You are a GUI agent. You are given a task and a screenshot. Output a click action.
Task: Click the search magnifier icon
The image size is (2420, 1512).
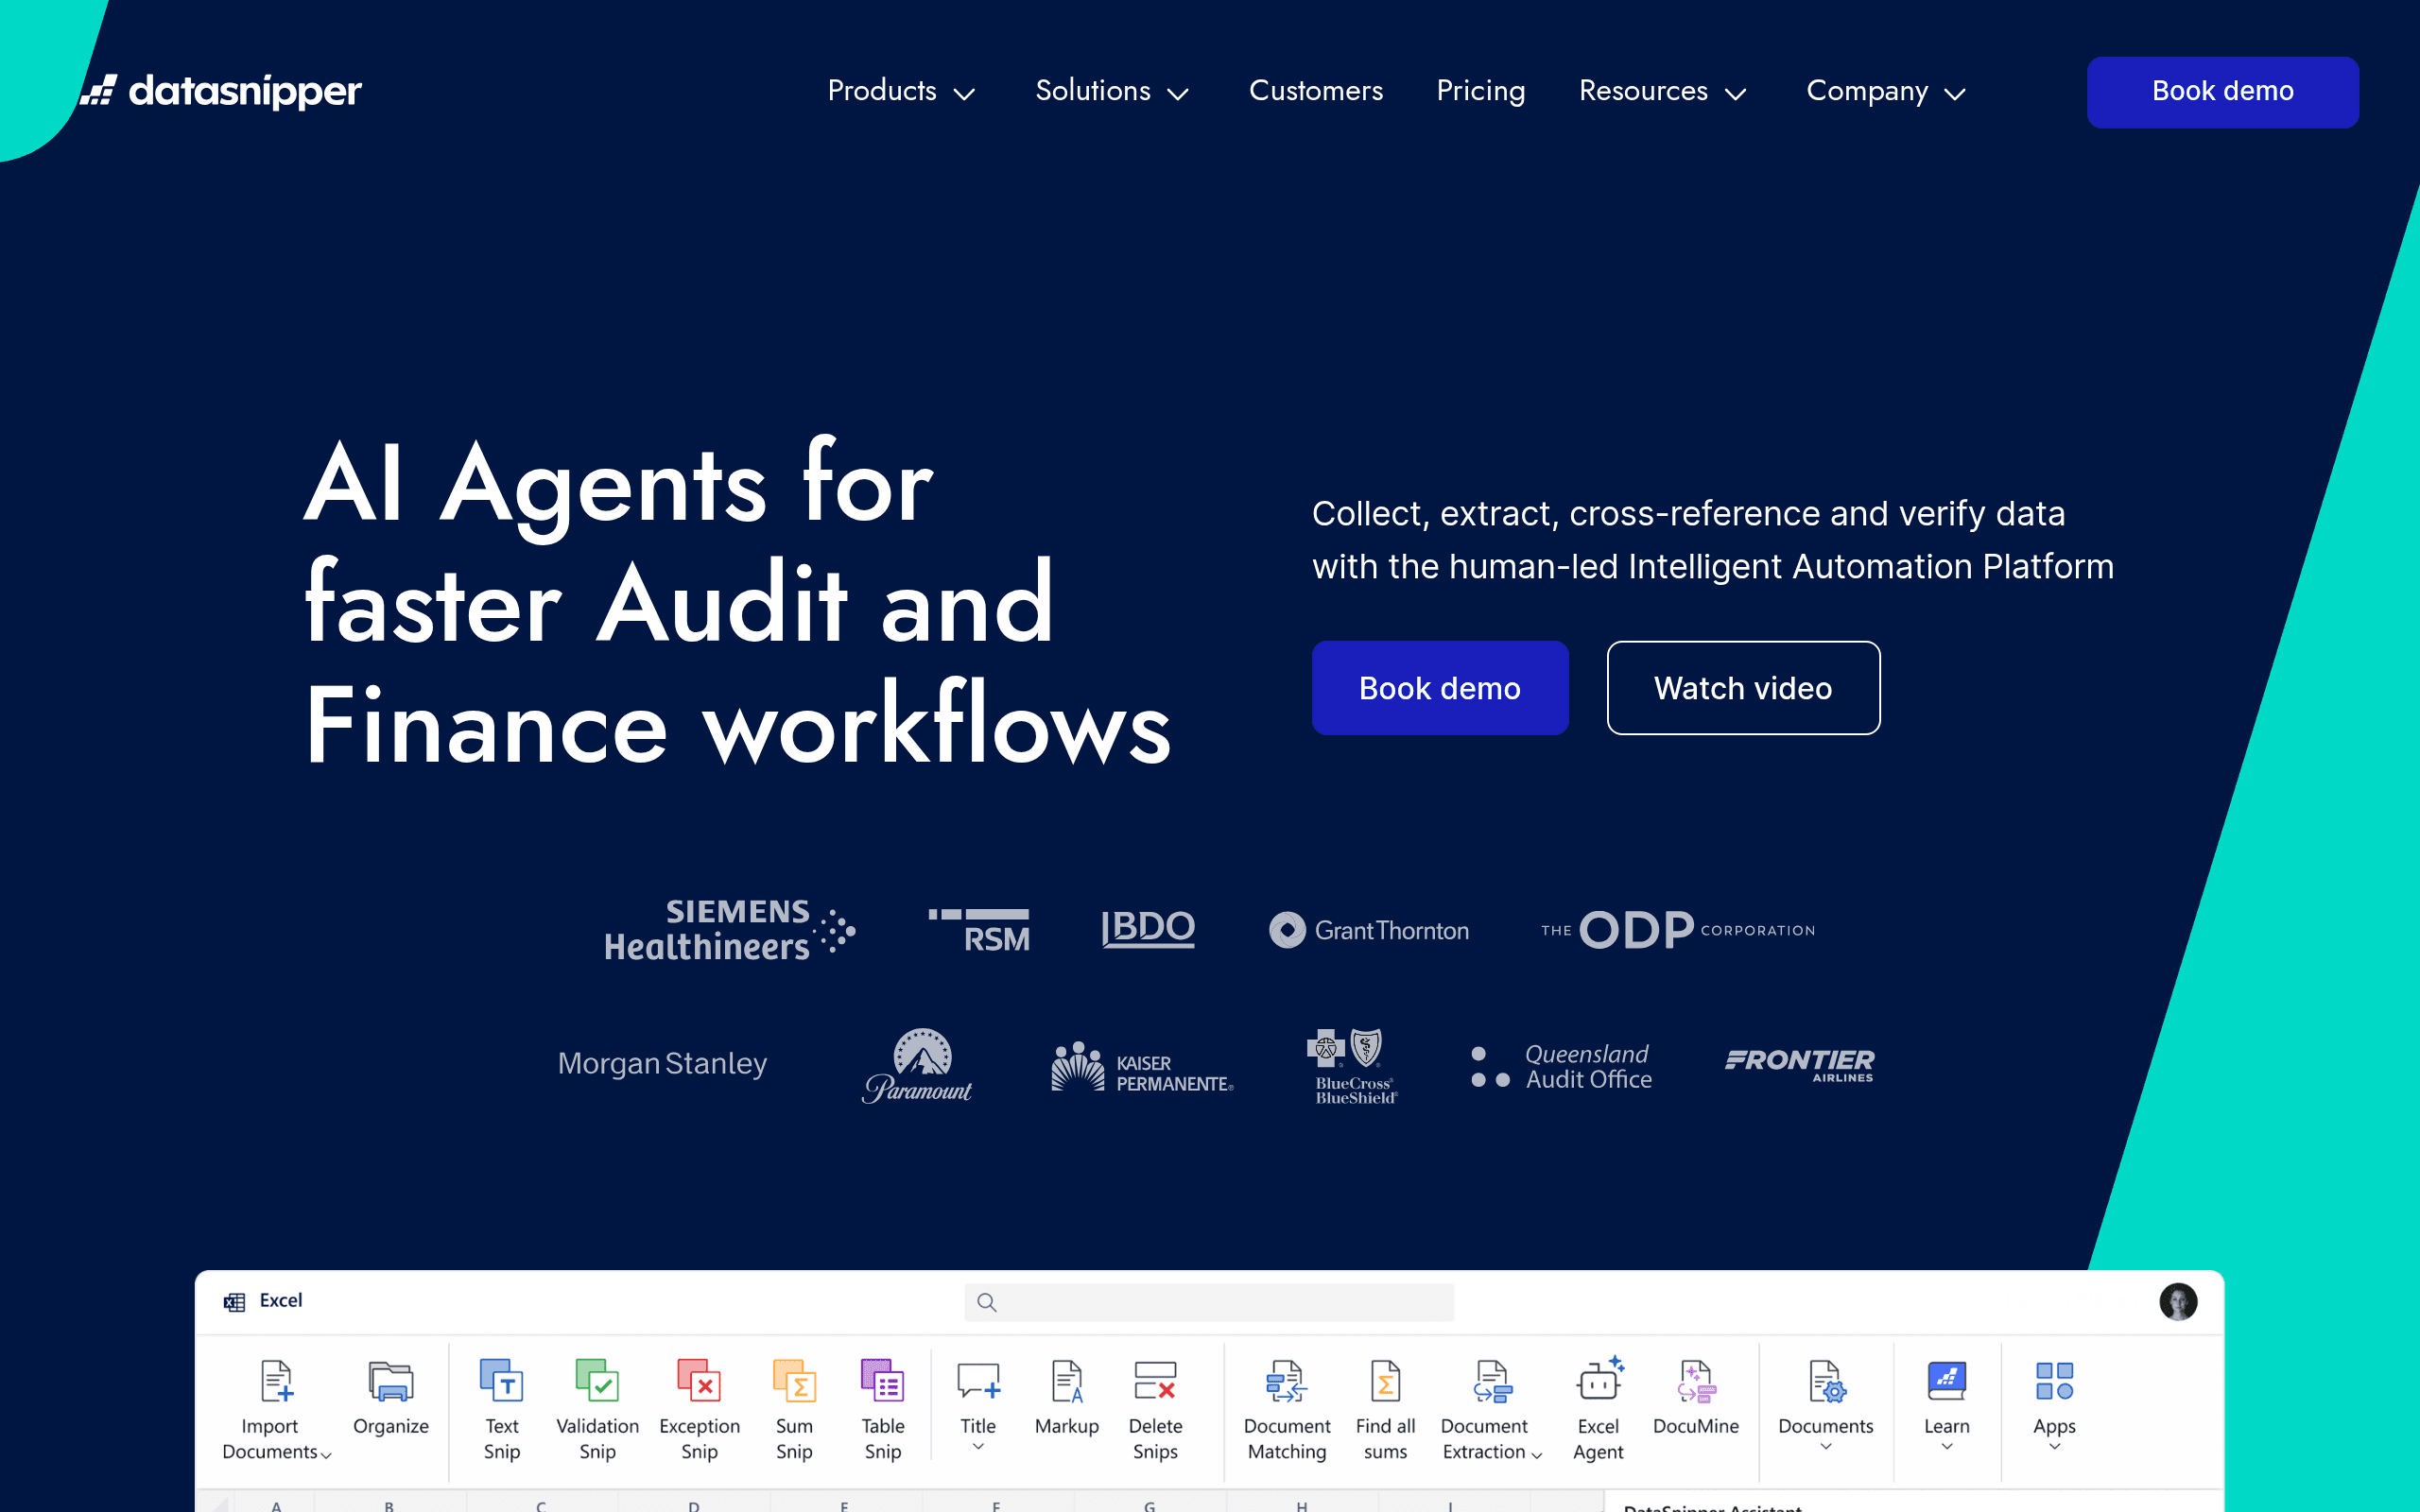pos(986,1302)
